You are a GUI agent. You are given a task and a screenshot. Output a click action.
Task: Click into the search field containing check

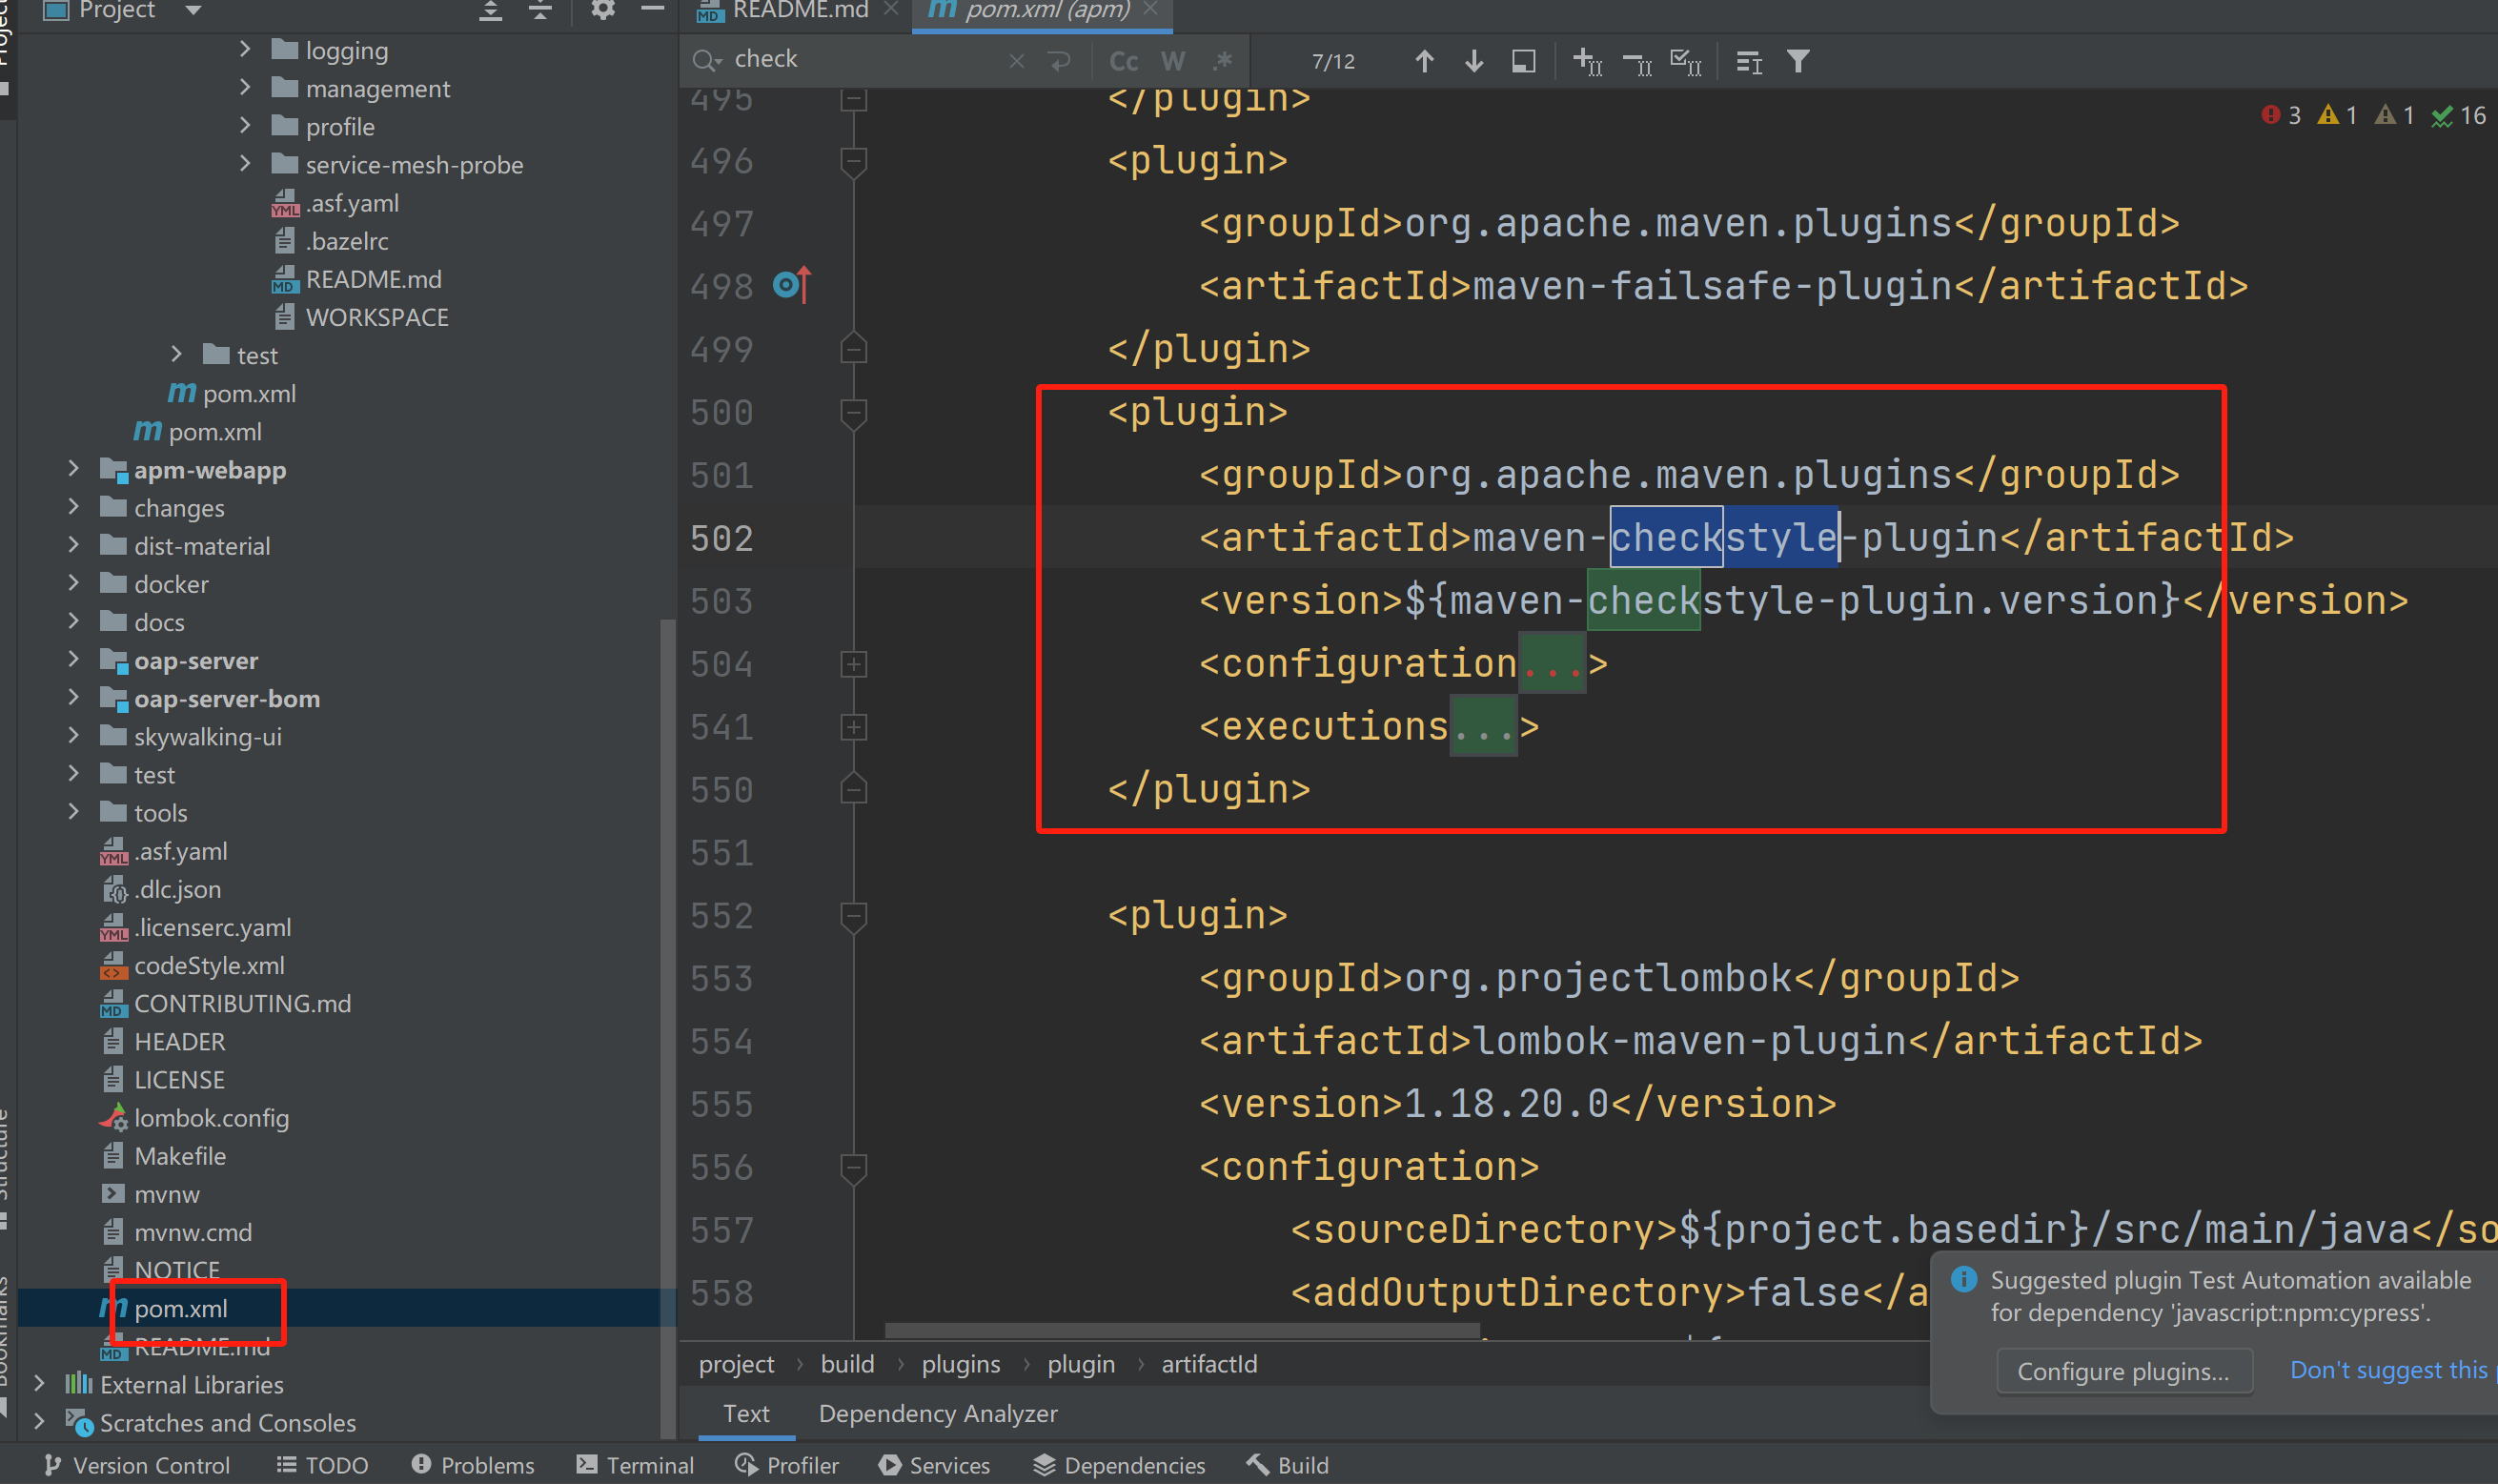(860, 60)
